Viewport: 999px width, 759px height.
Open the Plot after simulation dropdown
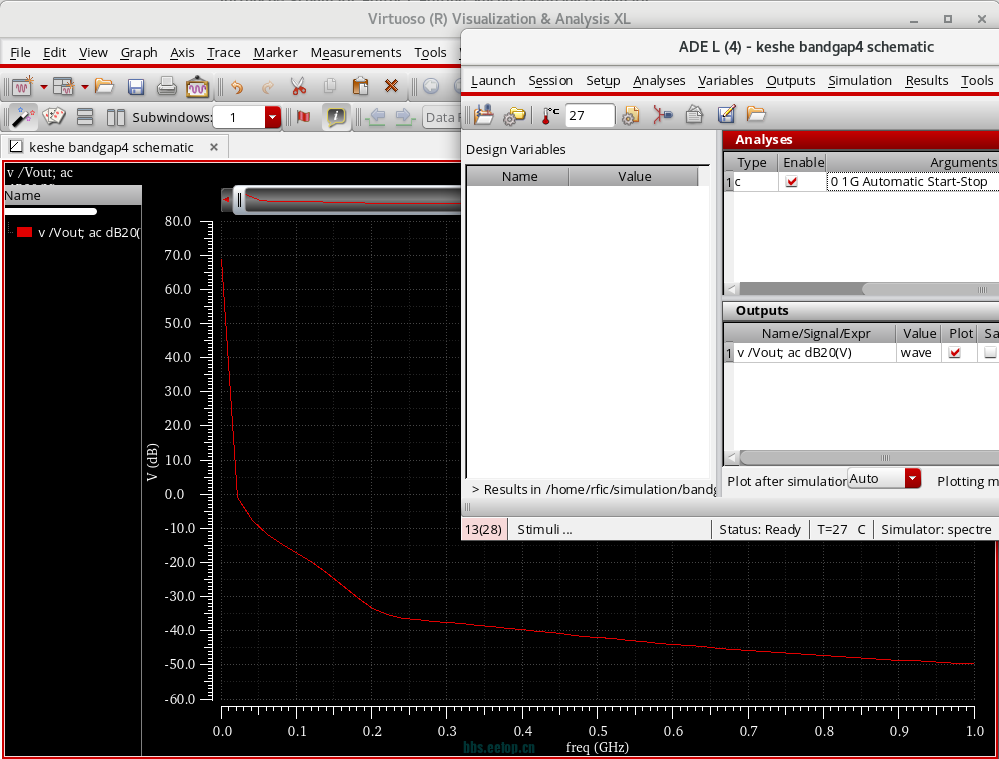click(912, 478)
